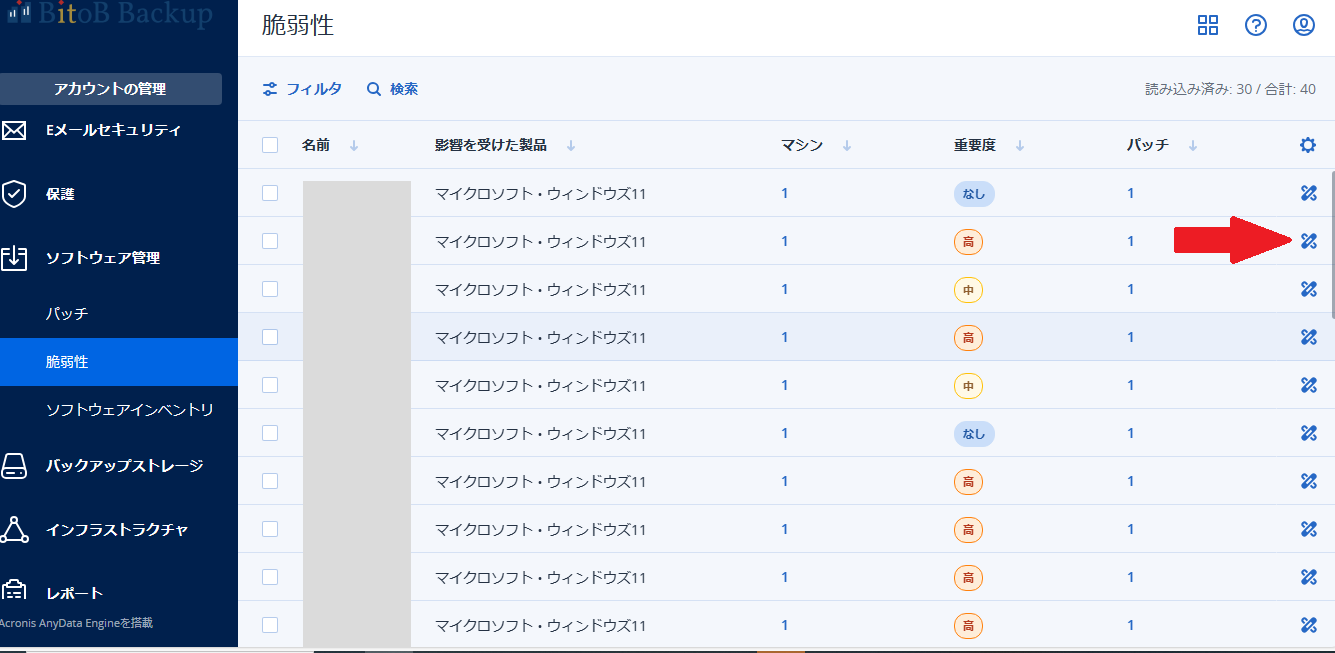
Task: Check the fifth row's checkbox
Action: 270,385
